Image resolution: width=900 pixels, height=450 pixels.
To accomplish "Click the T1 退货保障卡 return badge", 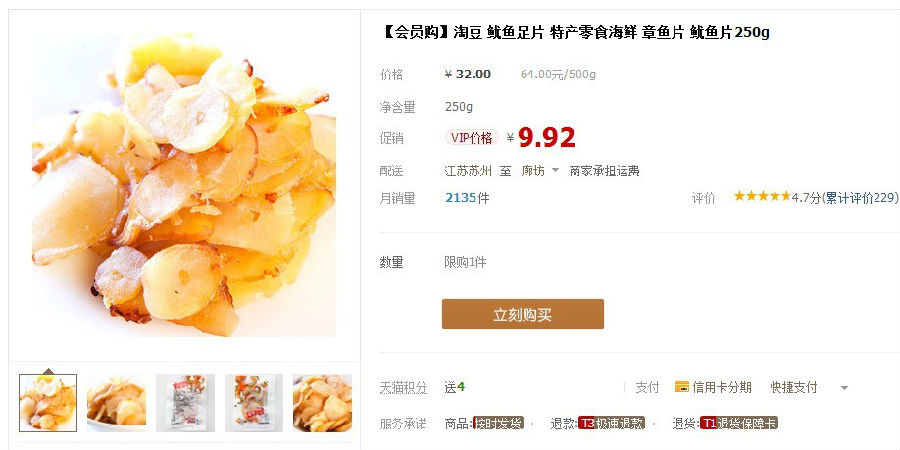I will [x=739, y=424].
